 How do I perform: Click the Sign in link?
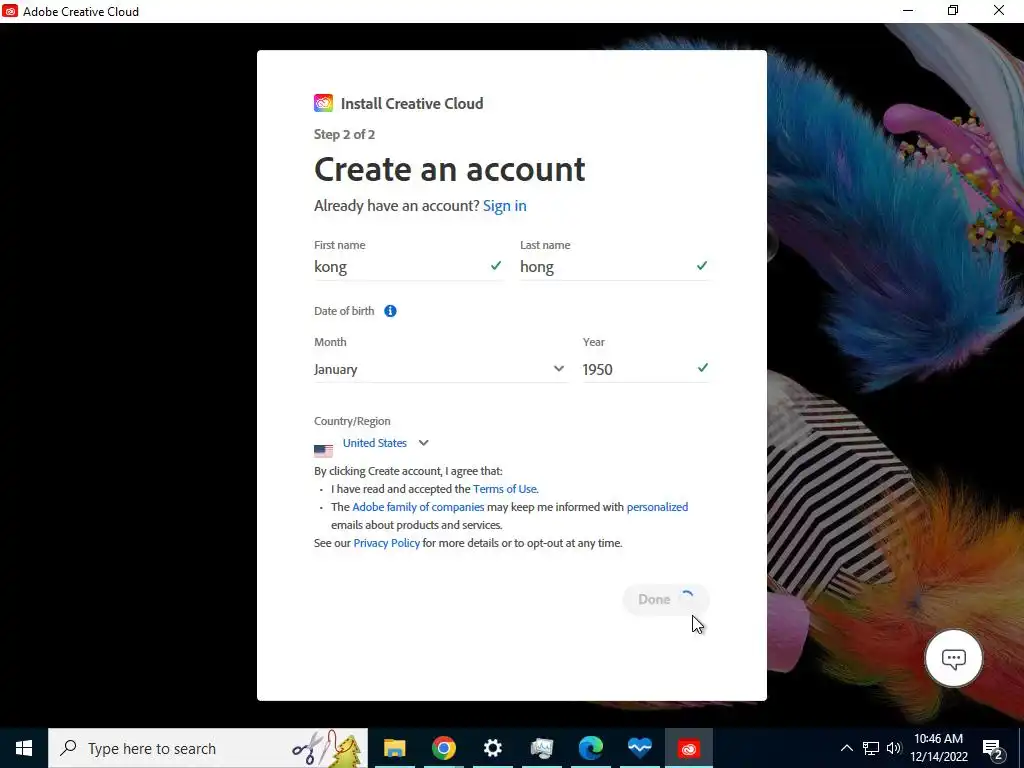click(x=504, y=206)
